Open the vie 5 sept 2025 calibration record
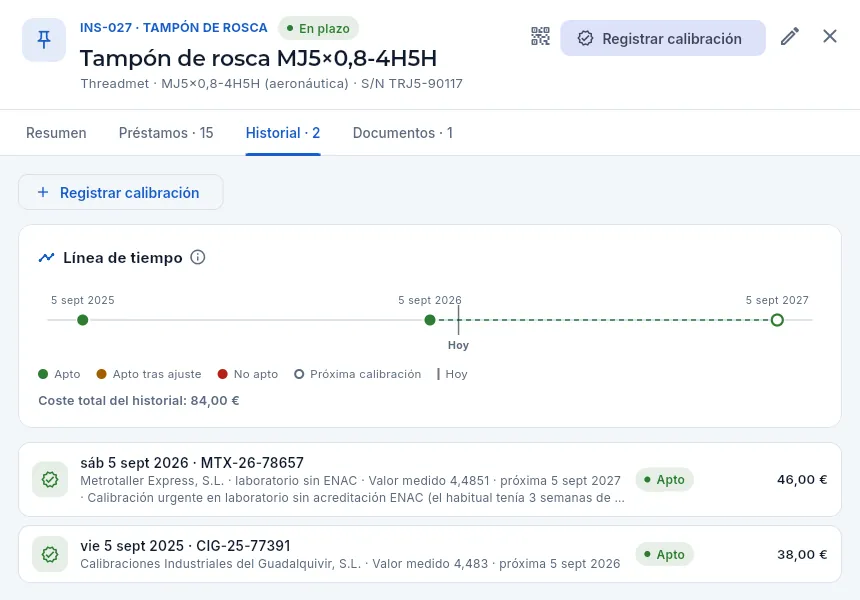 tap(430, 554)
